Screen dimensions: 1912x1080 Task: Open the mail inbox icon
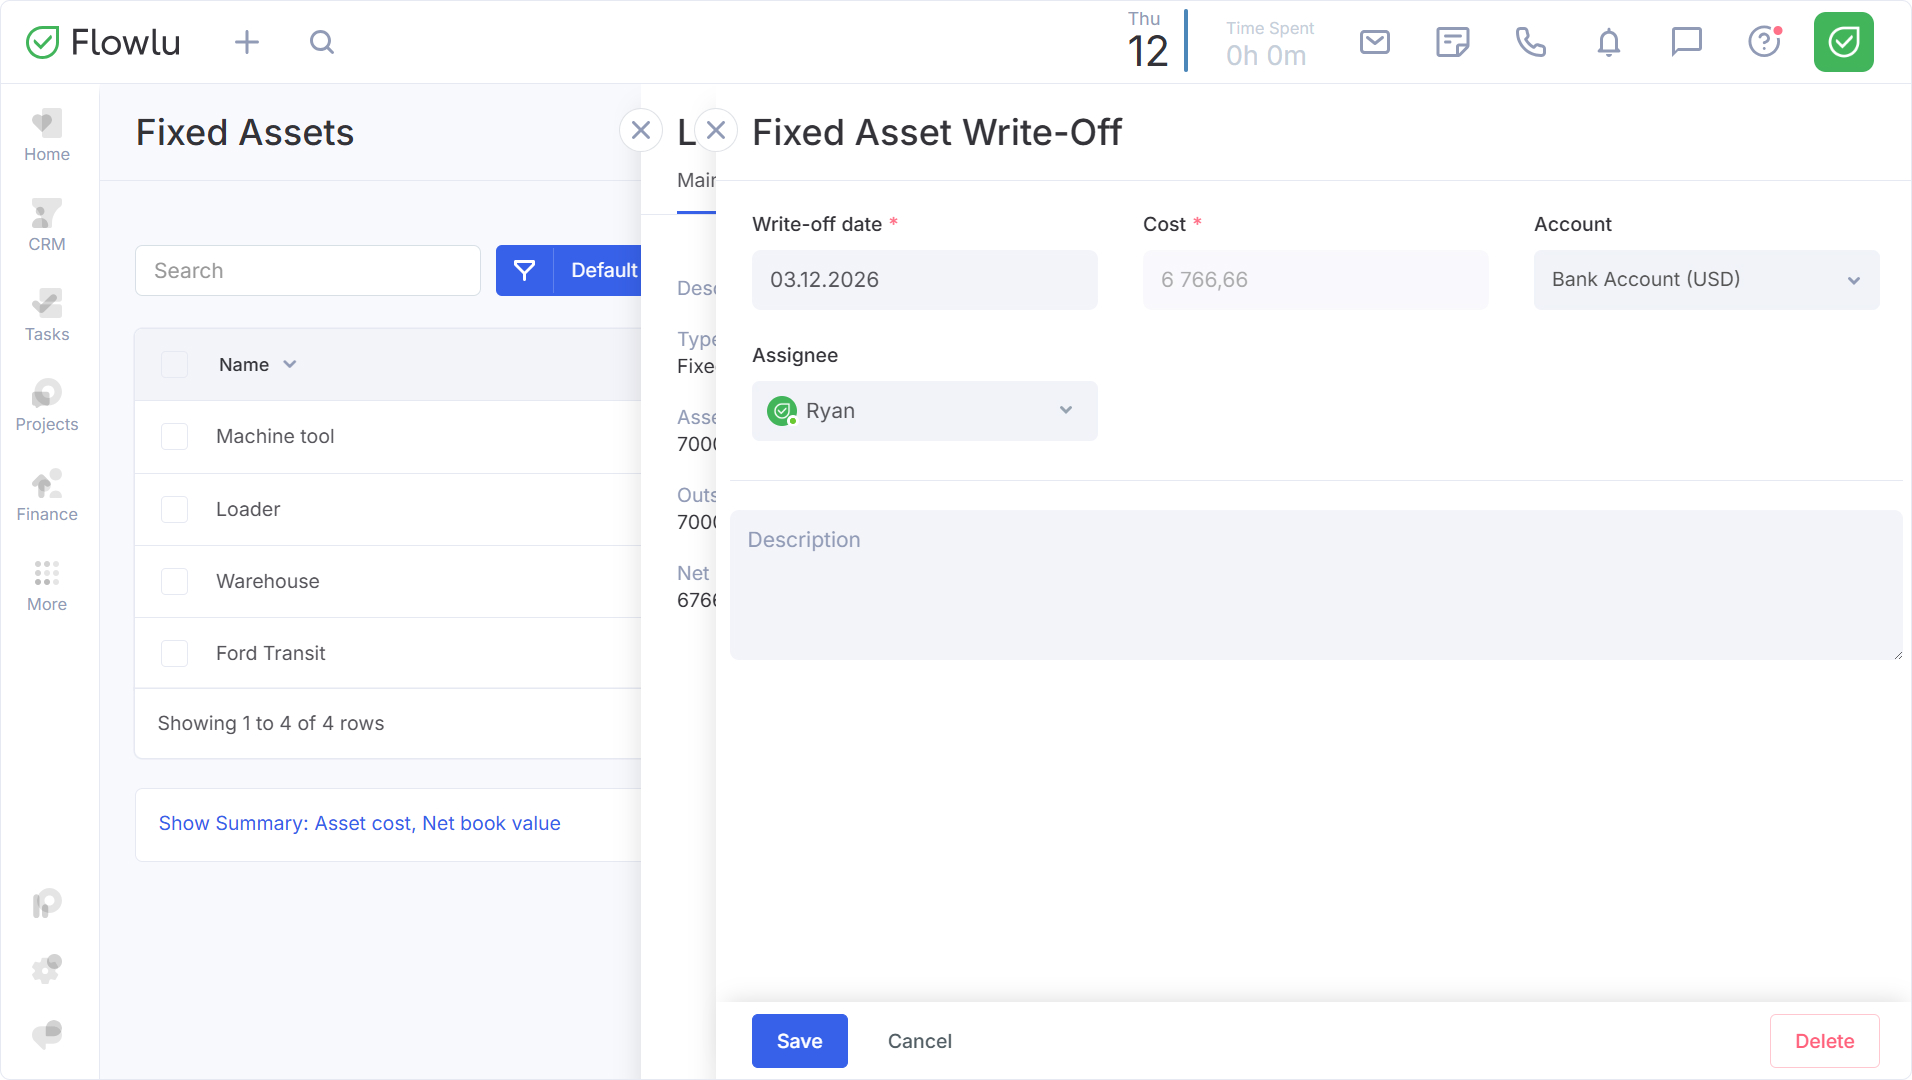(x=1375, y=42)
